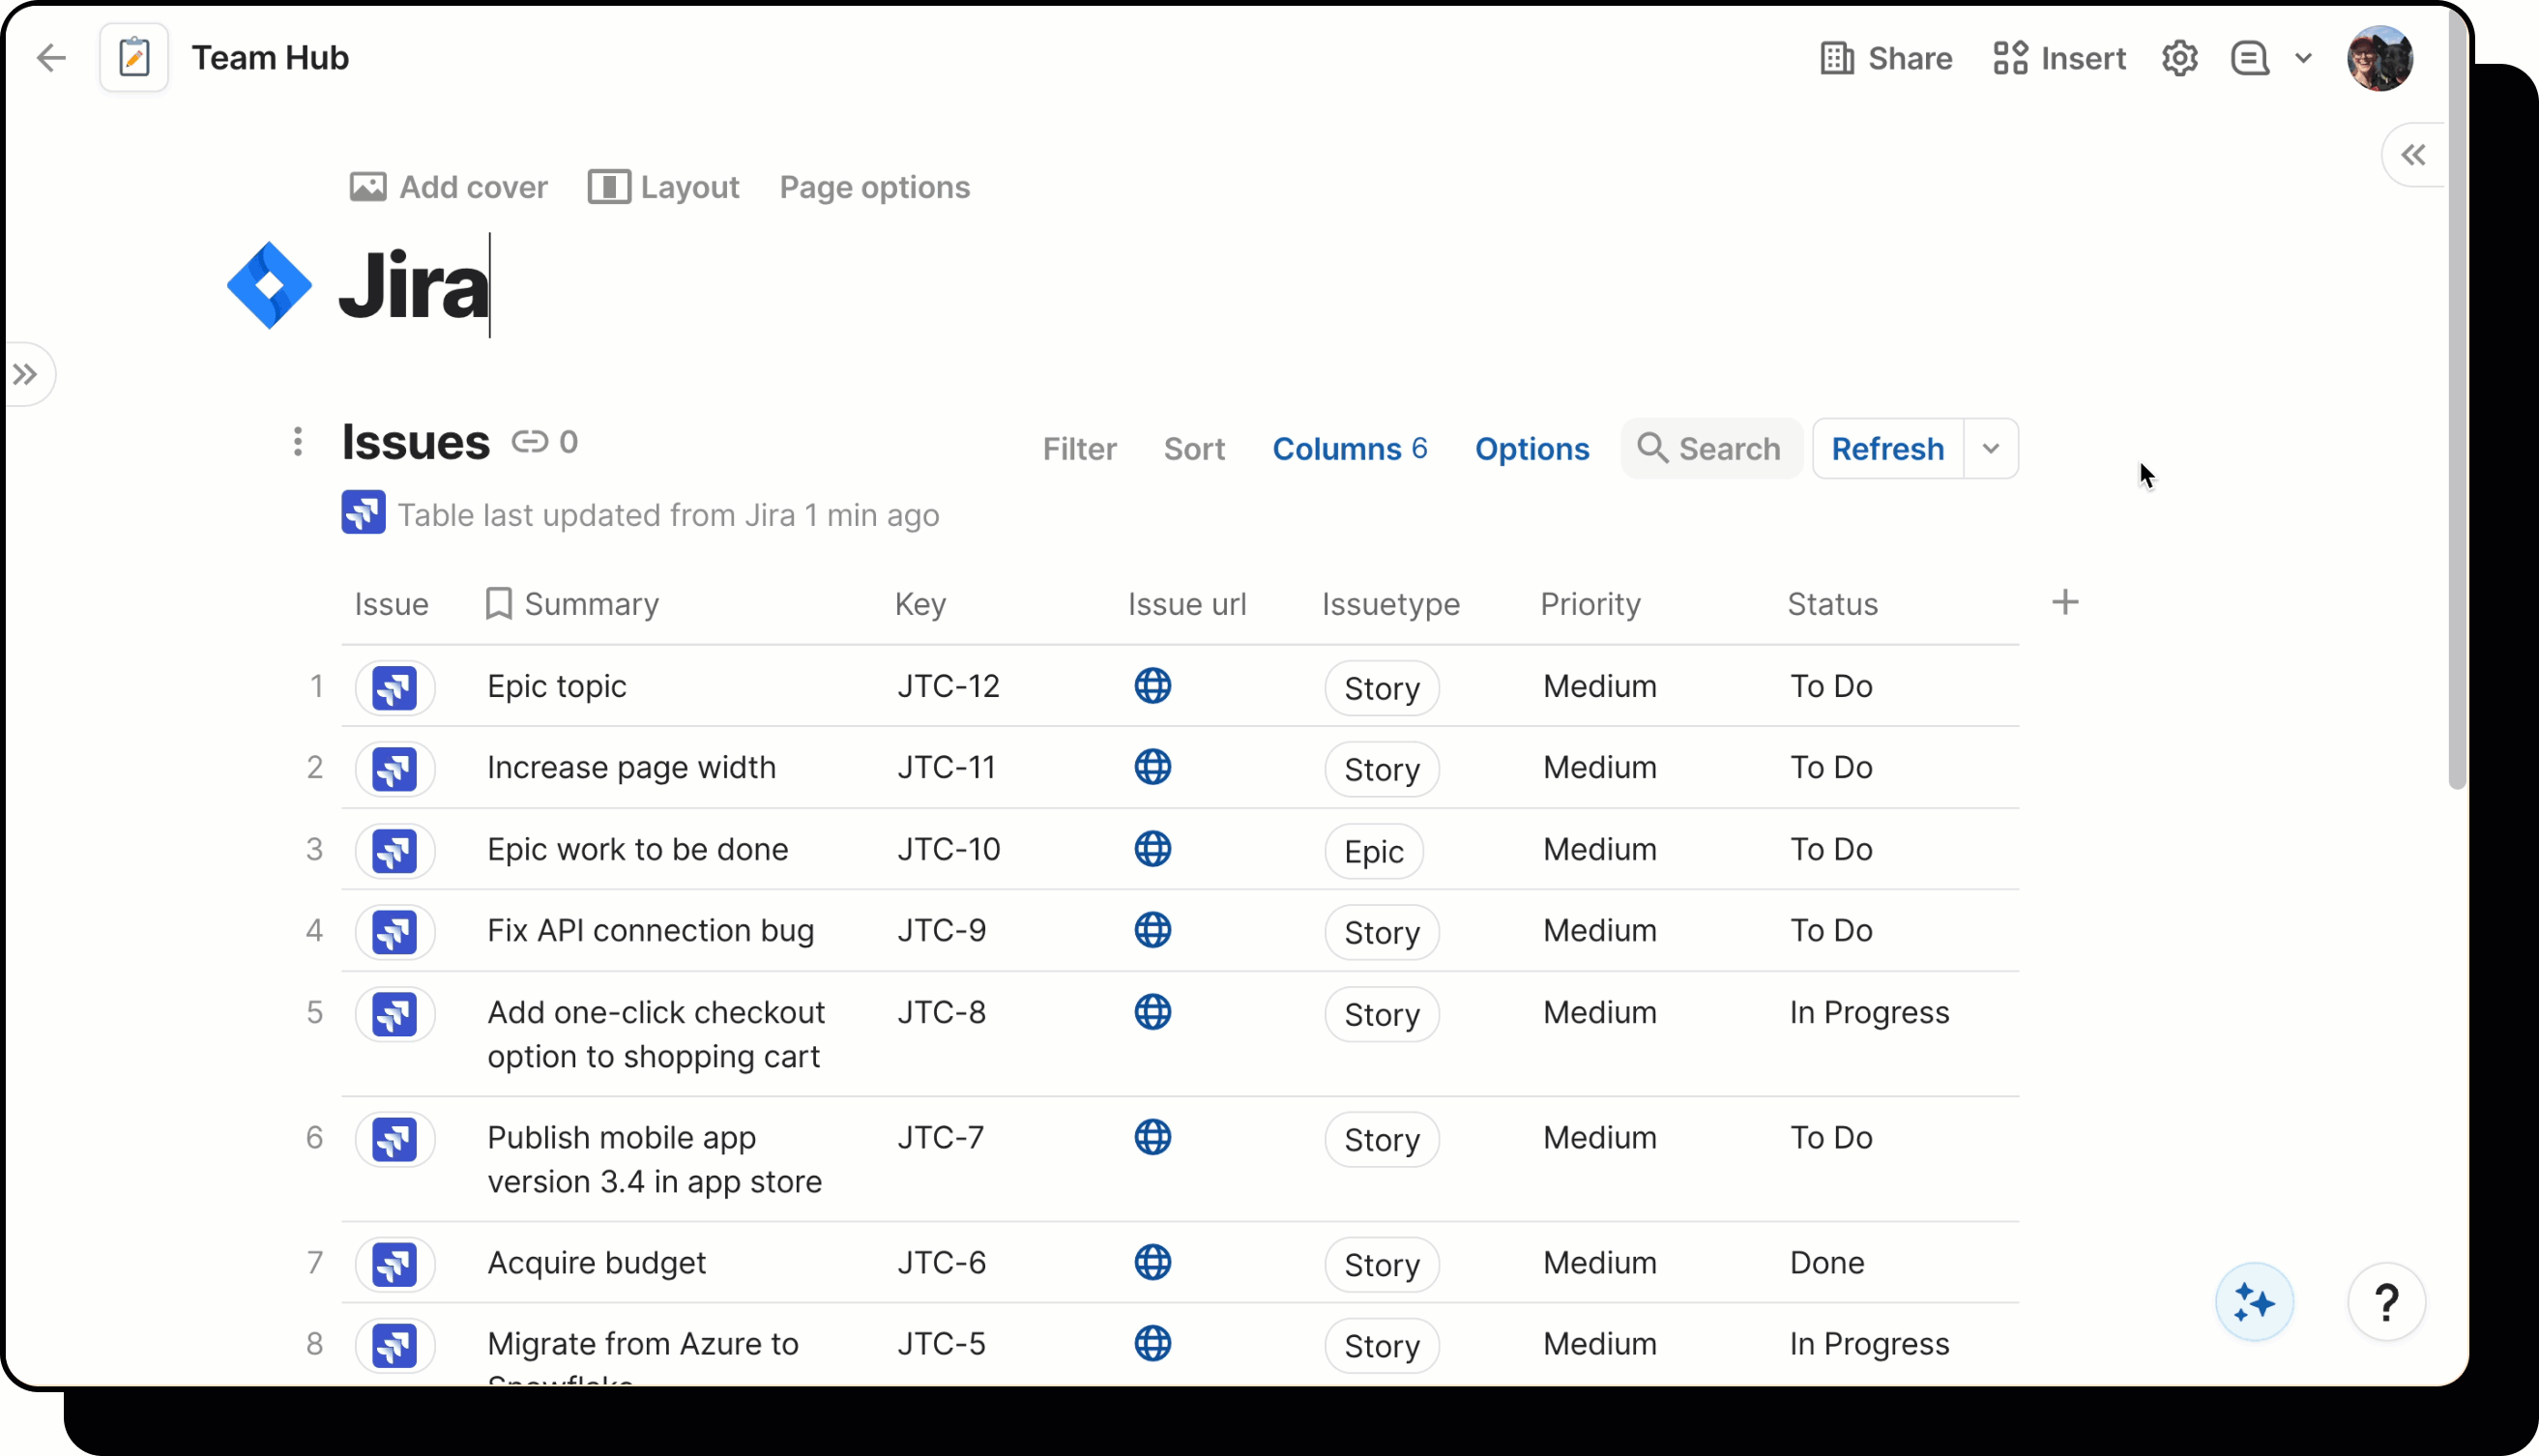Go back using the left arrow

(51, 58)
